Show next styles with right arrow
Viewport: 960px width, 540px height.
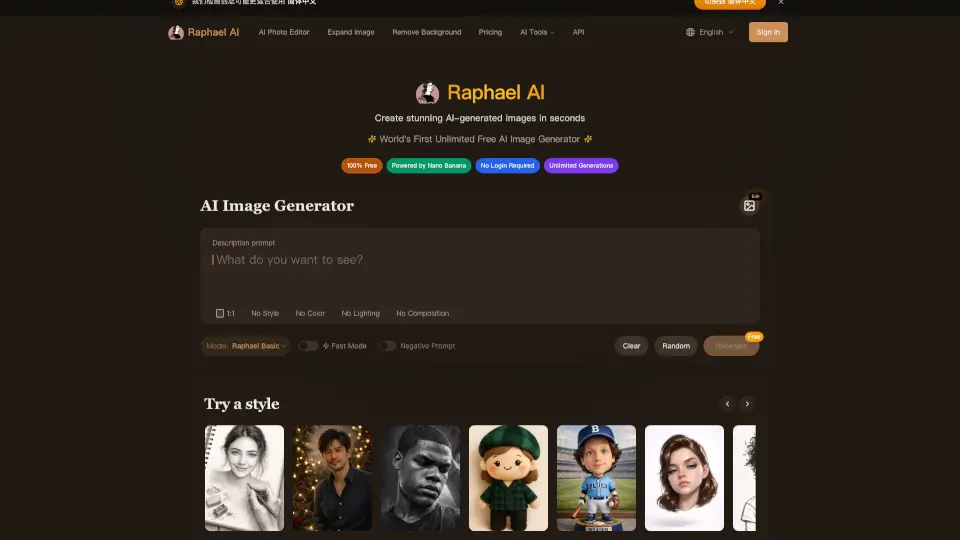[x=747, y=404]
